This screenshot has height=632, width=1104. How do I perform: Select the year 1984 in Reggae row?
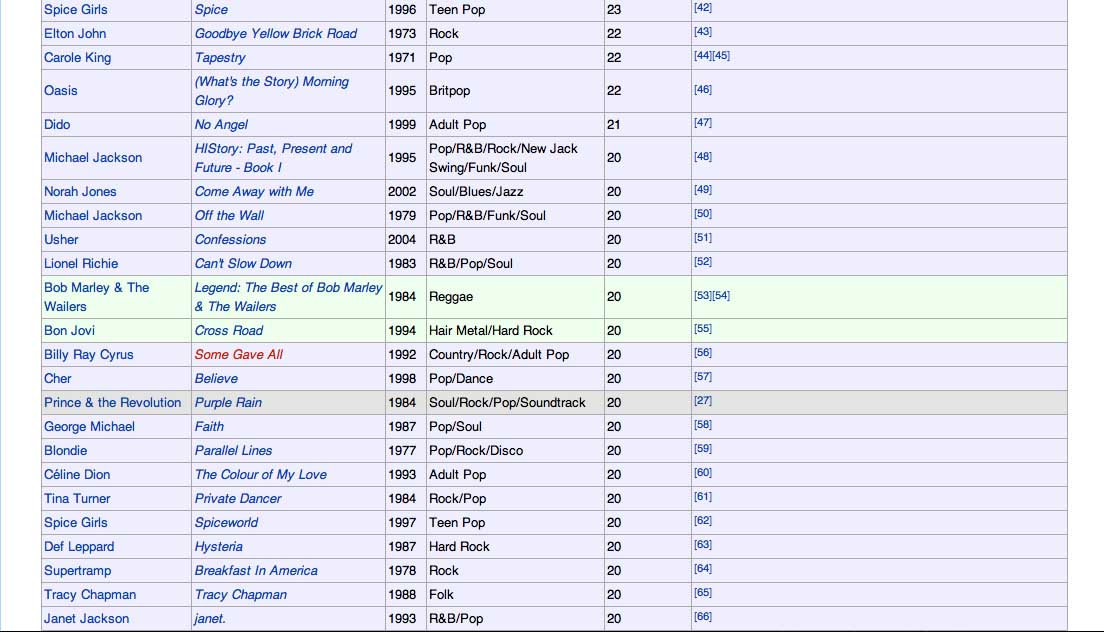(402, 297)
